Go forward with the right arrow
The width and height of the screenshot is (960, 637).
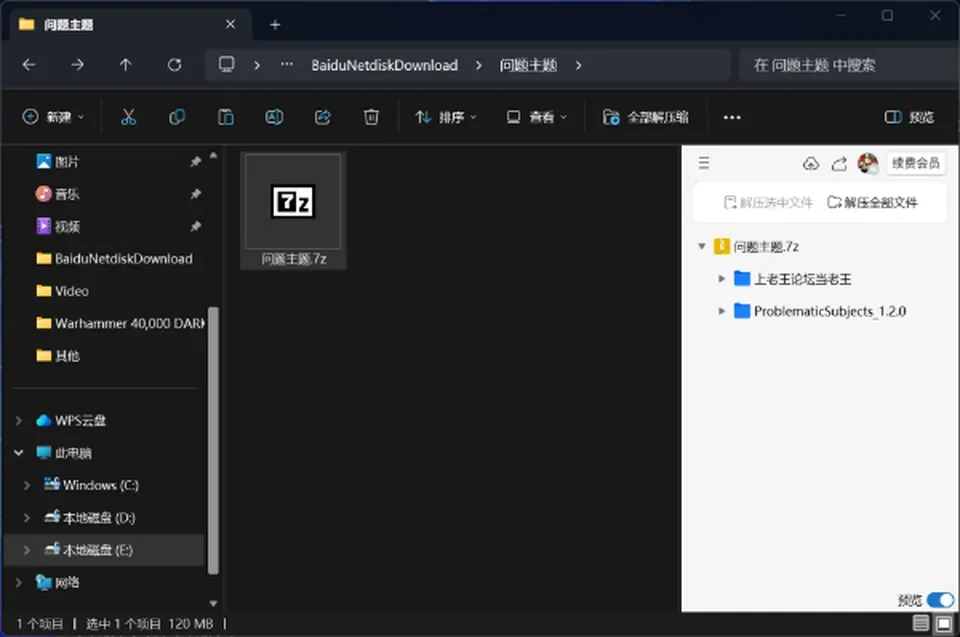pyautogui.click(x=77, y=65)
